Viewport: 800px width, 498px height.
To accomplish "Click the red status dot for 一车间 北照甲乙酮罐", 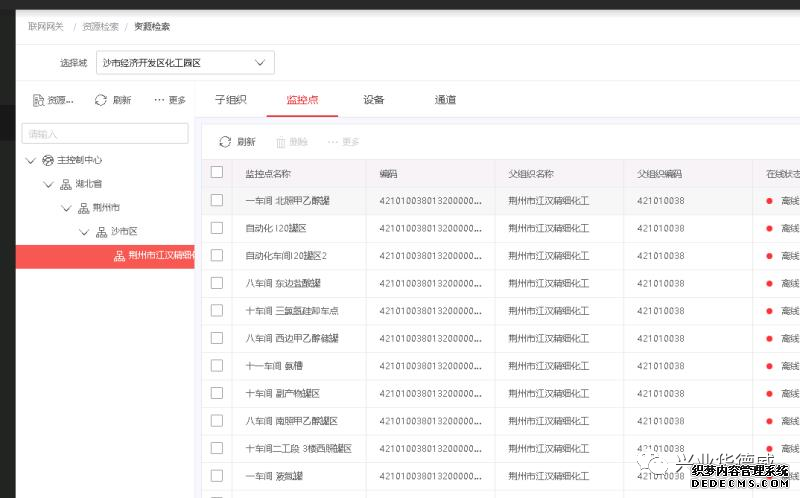I will [x=769, y=201].
